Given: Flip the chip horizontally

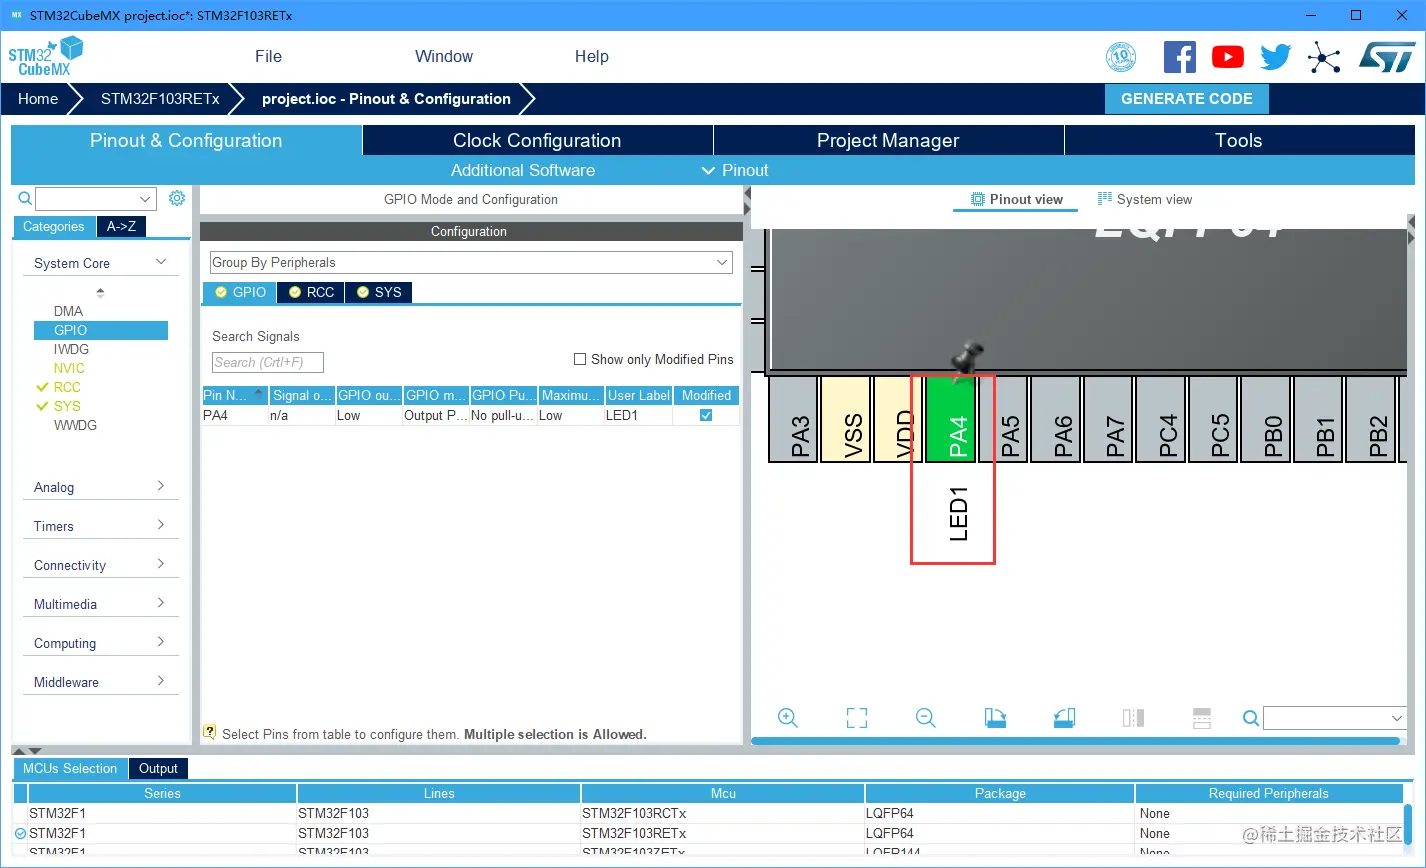Looking at the screenshot, I should [x=1133, y=718].
